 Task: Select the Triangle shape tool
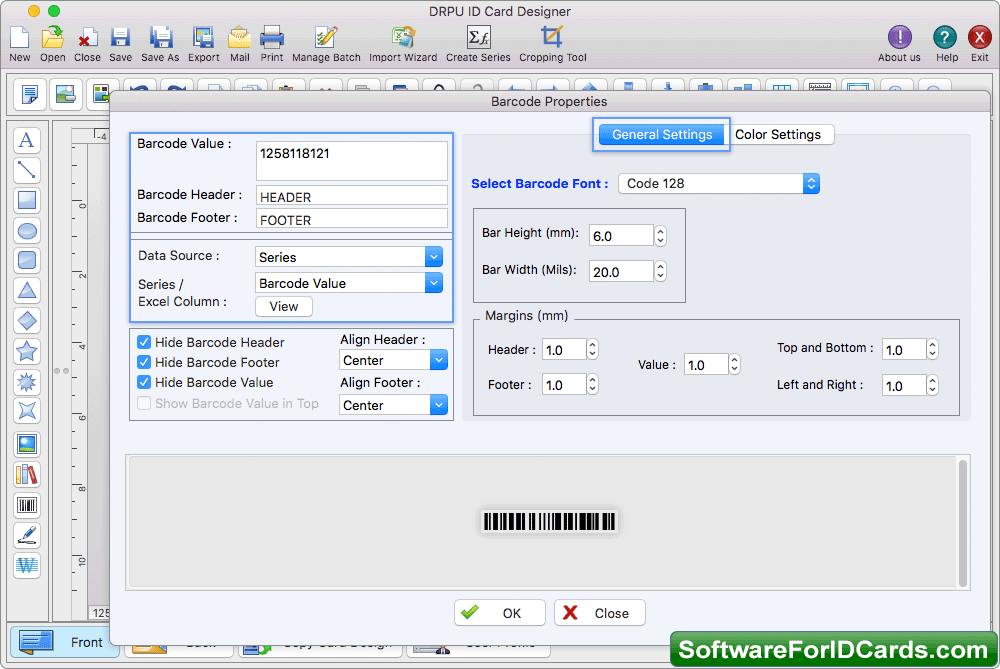(x=27, y=291)
